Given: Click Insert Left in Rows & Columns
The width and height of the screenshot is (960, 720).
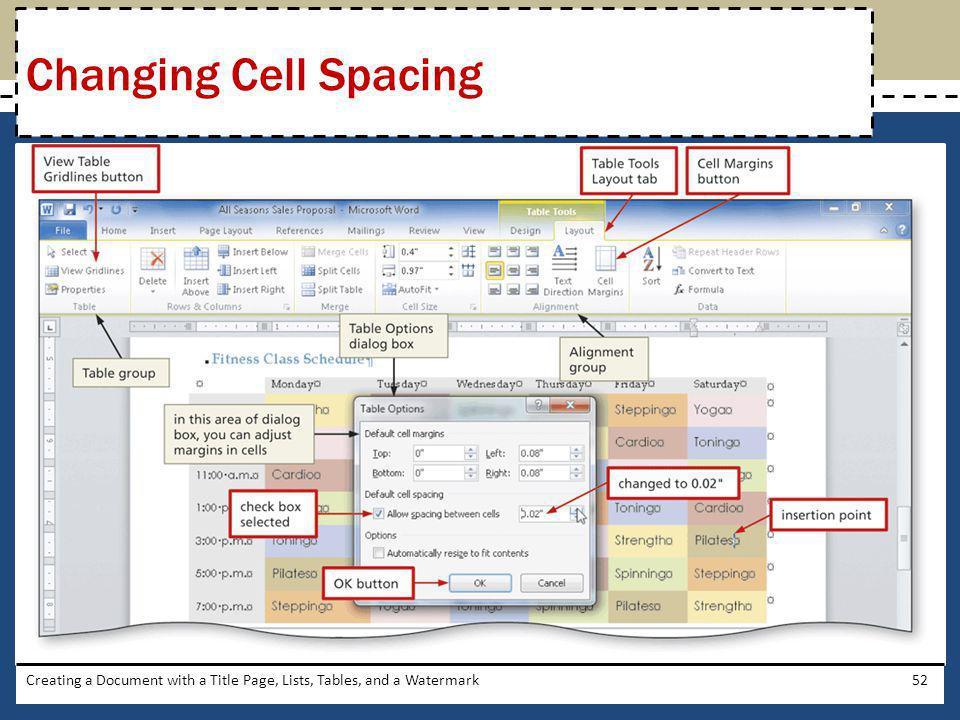Looking at the screenshot, I should (x=247, y=271).
